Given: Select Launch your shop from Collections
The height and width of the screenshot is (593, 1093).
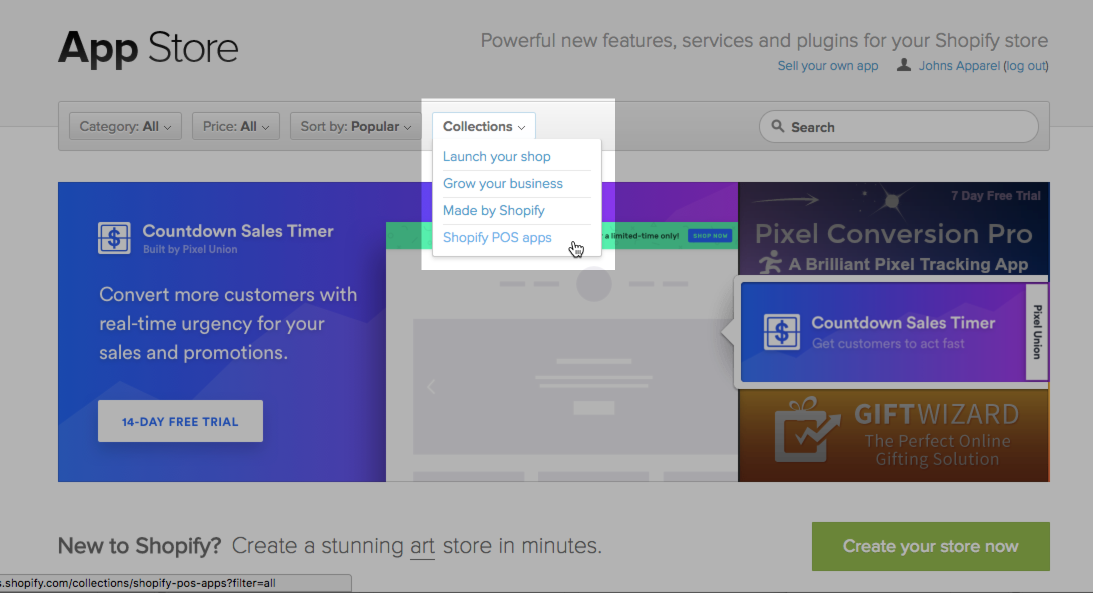Looking at the screenshot, I should coord(496,156).
